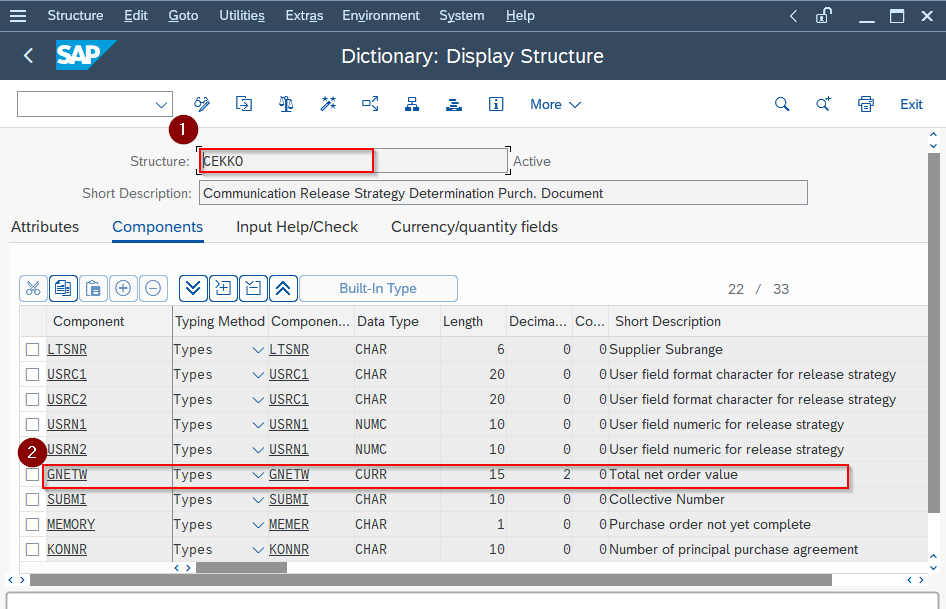This screenshot has height=609, width=946.
Task: Click the Cut scissors icon
Action: click(33, 289)
